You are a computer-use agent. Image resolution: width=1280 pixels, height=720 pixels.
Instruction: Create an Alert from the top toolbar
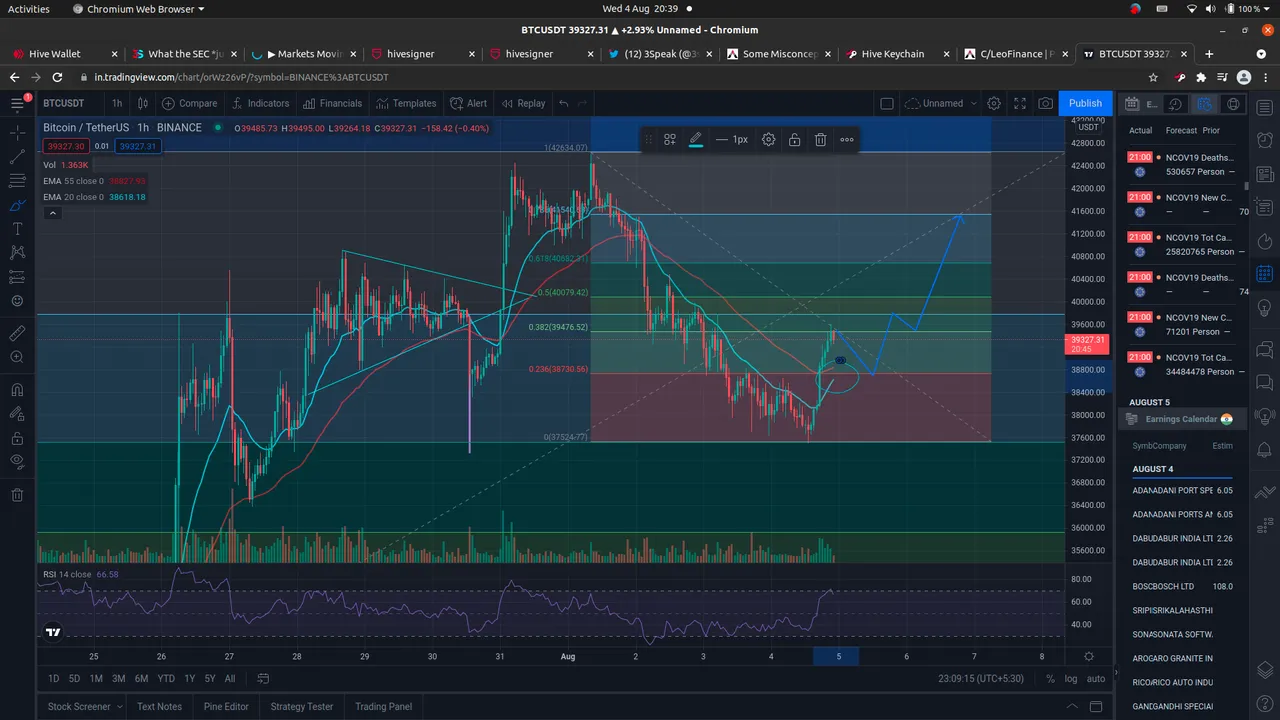click(x=469, y=103)
